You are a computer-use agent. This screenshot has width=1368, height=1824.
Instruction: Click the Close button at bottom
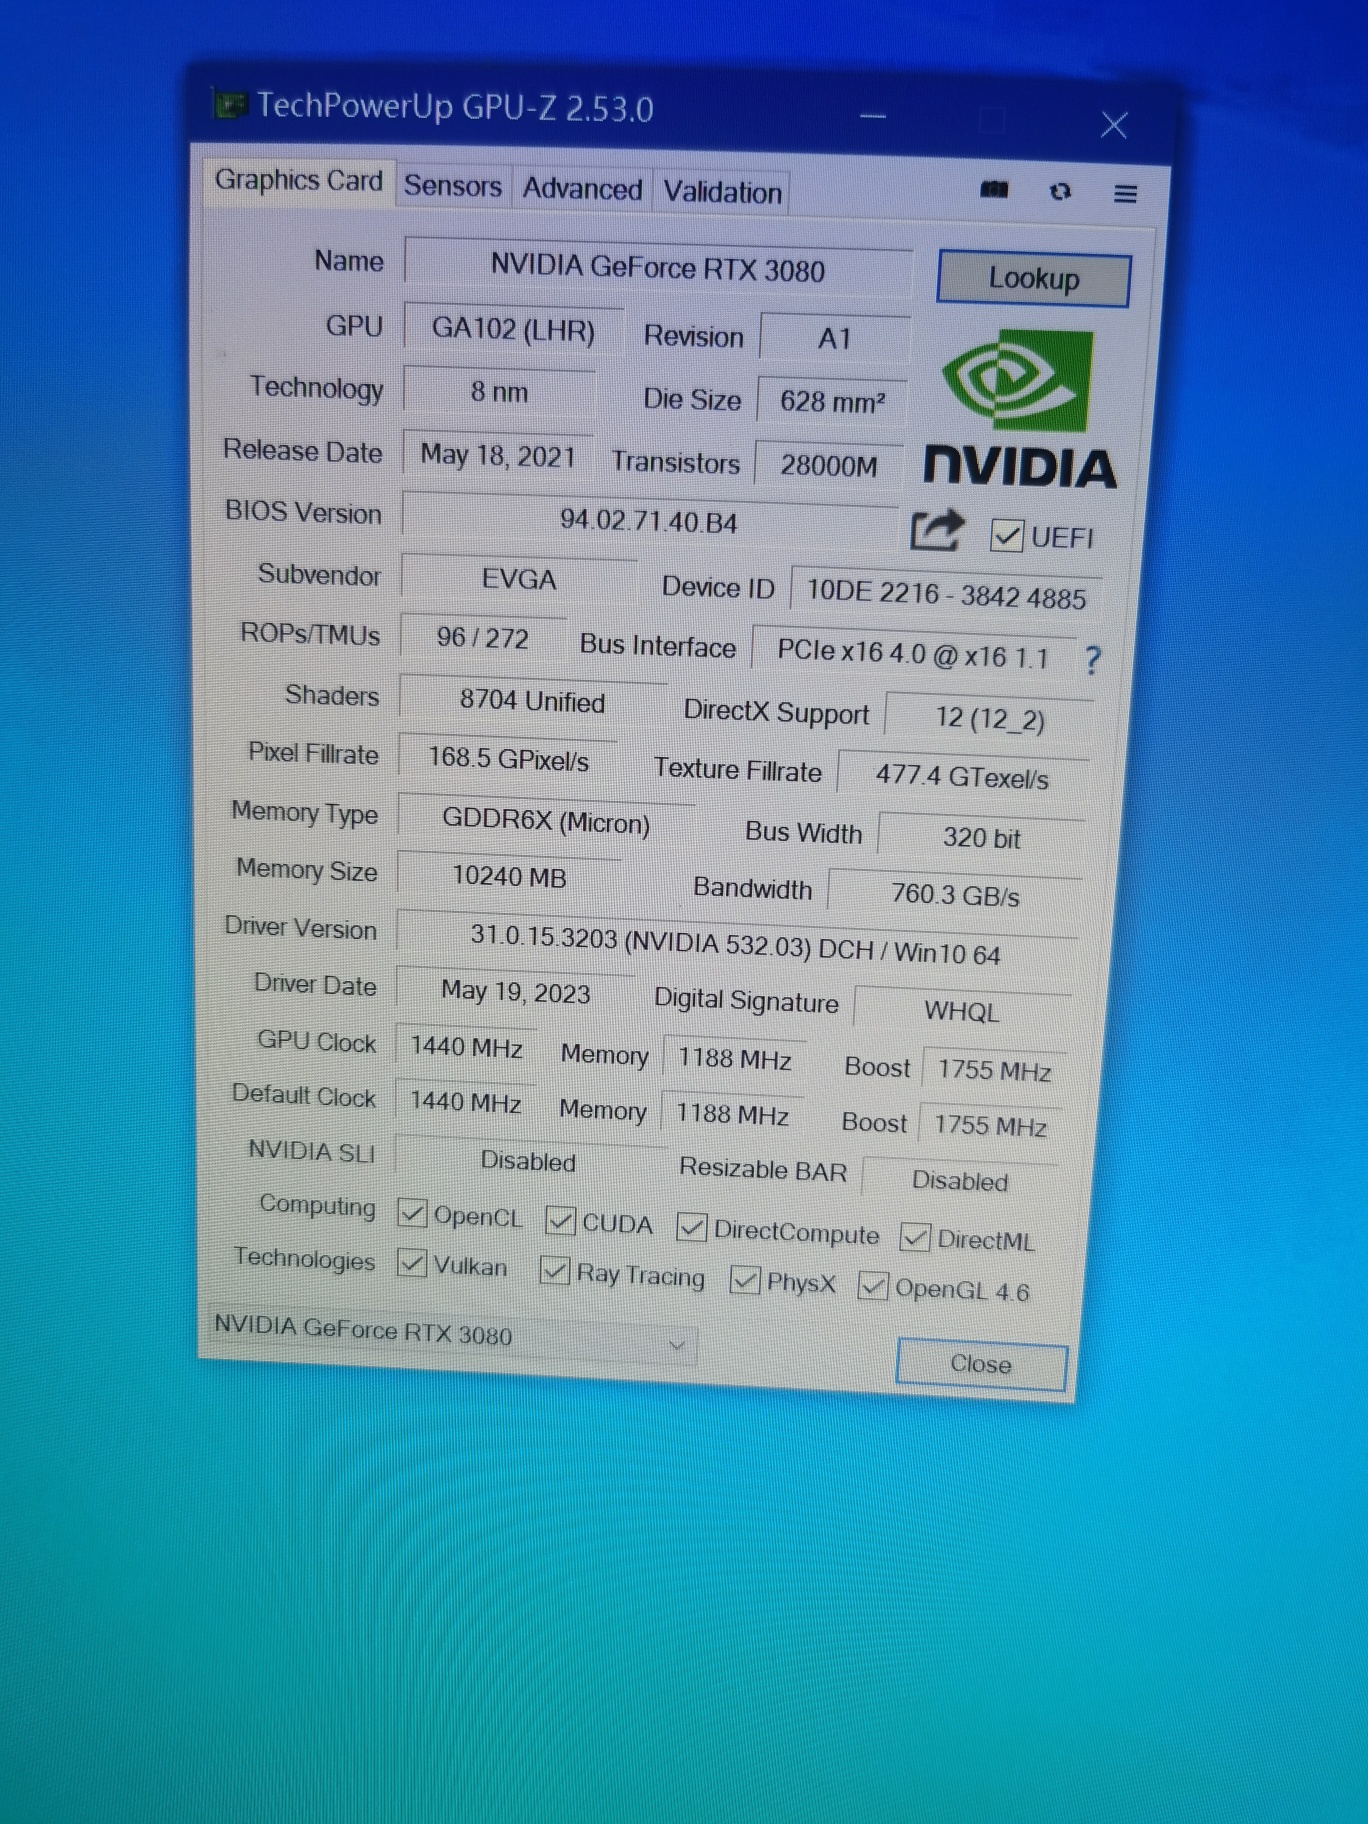click(980, 1364)
